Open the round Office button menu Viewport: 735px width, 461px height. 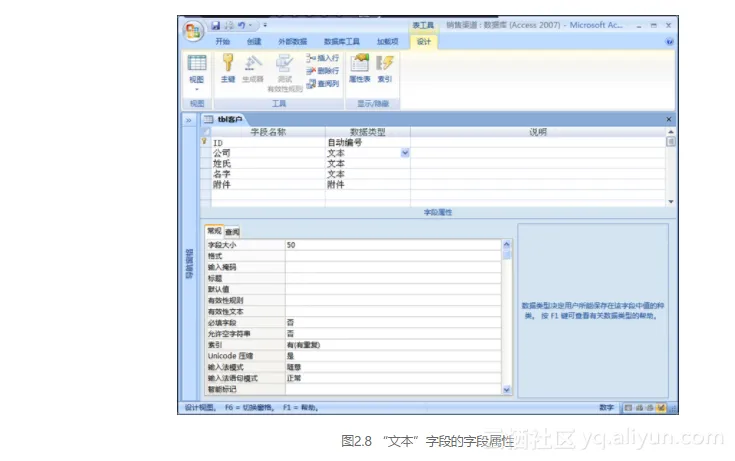(193, 31)
